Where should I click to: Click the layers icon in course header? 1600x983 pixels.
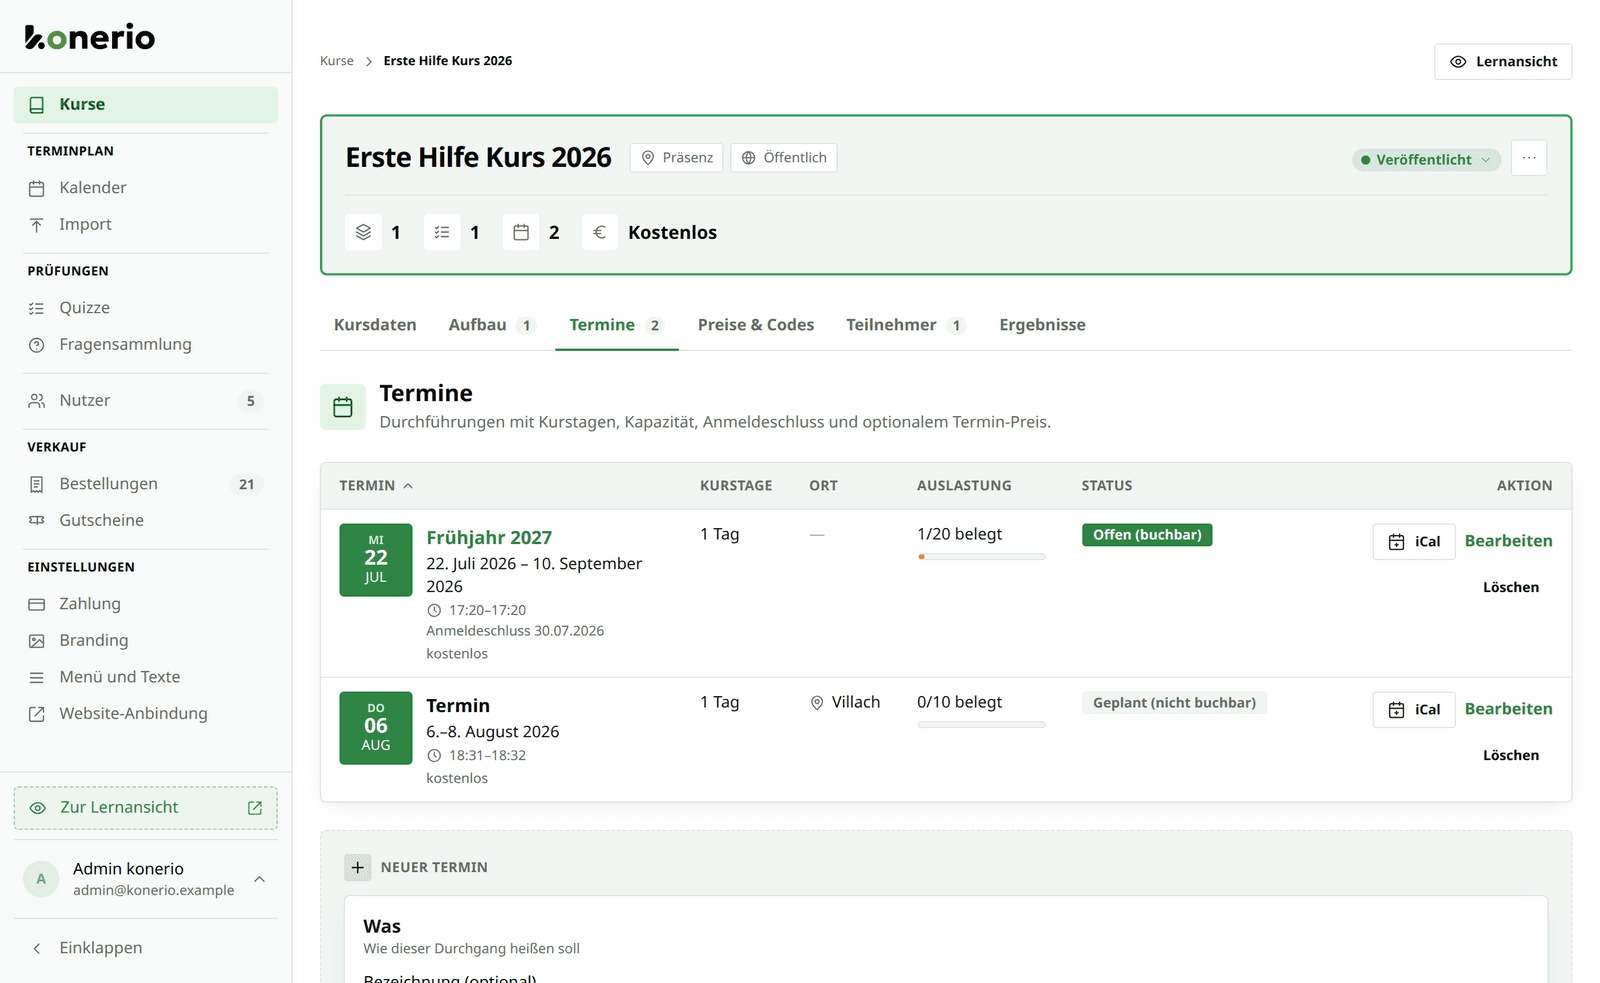(x=364, y=232)
